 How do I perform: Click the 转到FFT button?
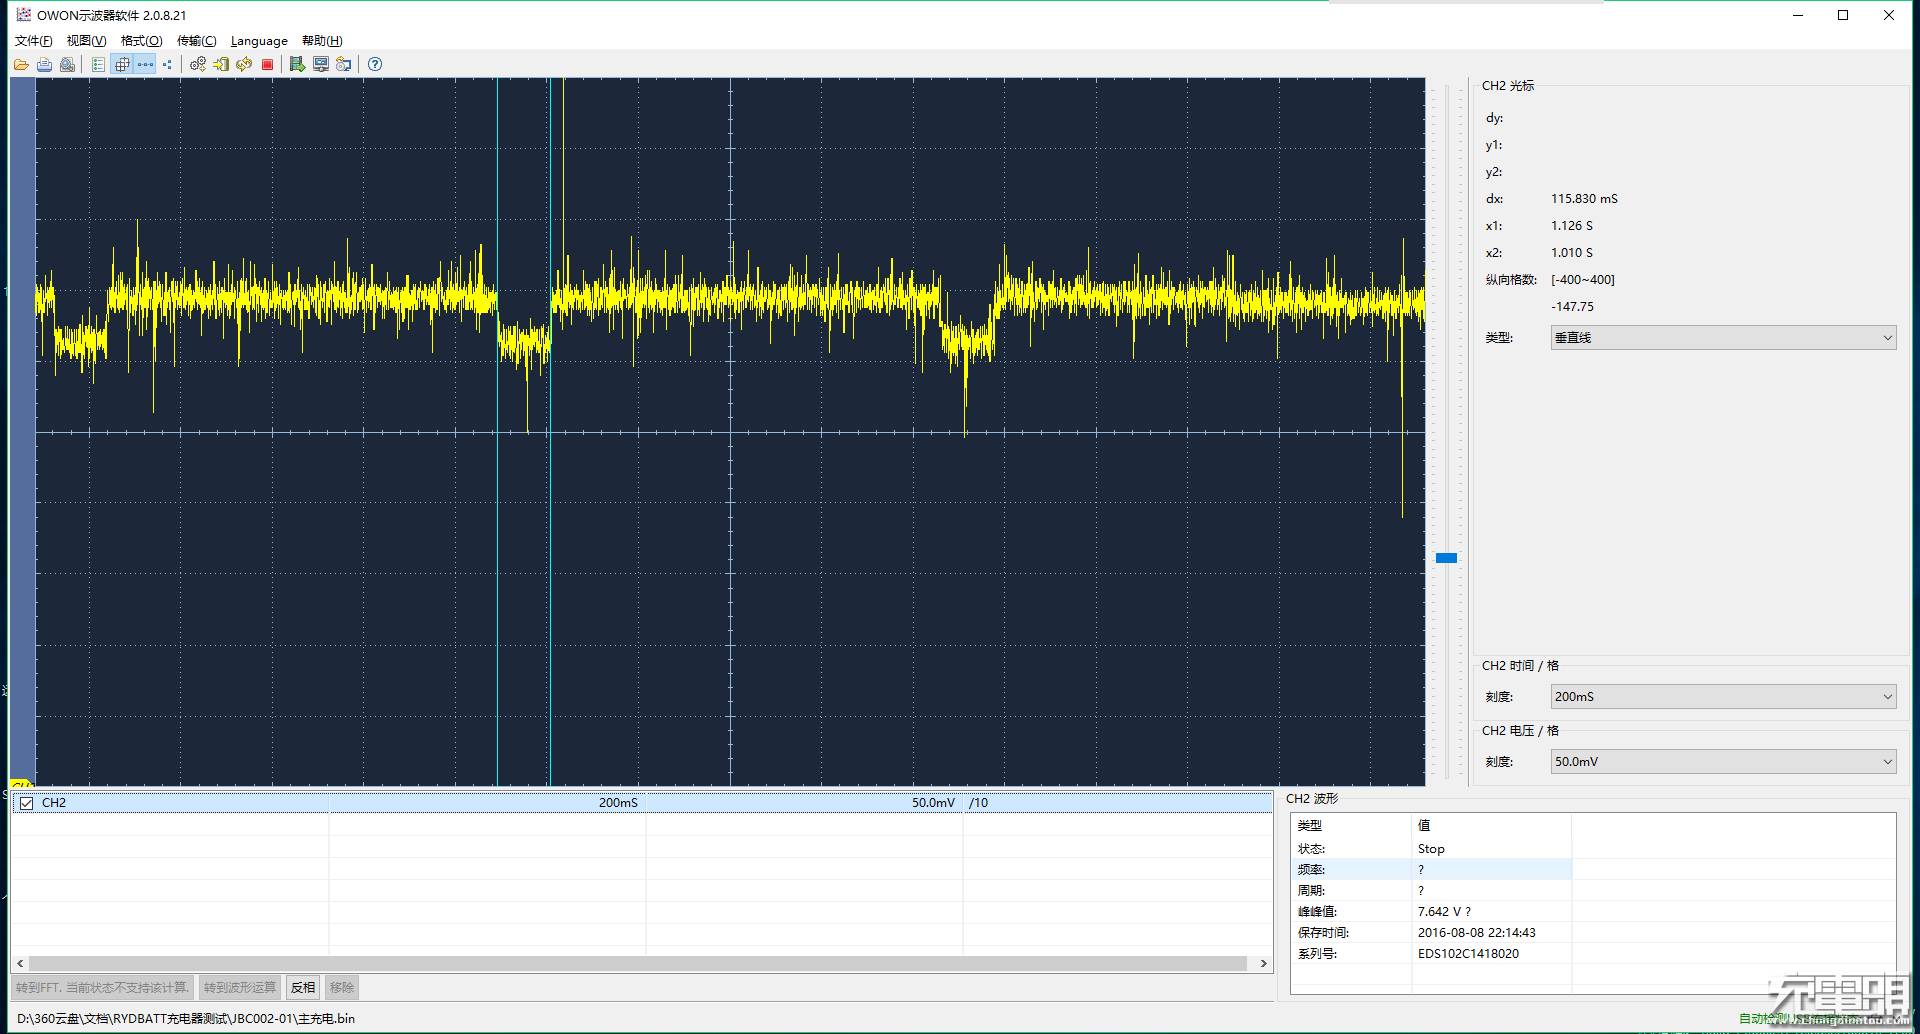(102, 988)
